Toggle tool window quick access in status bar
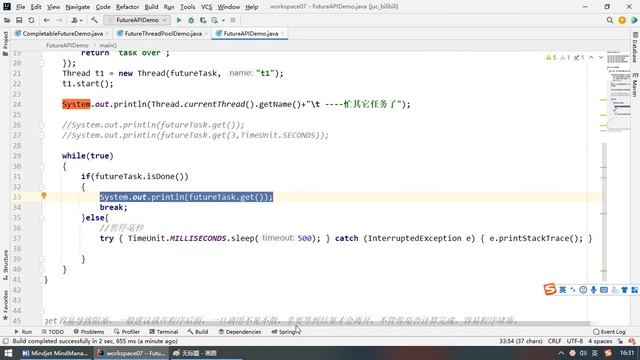The image size is (640, 360). 5,341
